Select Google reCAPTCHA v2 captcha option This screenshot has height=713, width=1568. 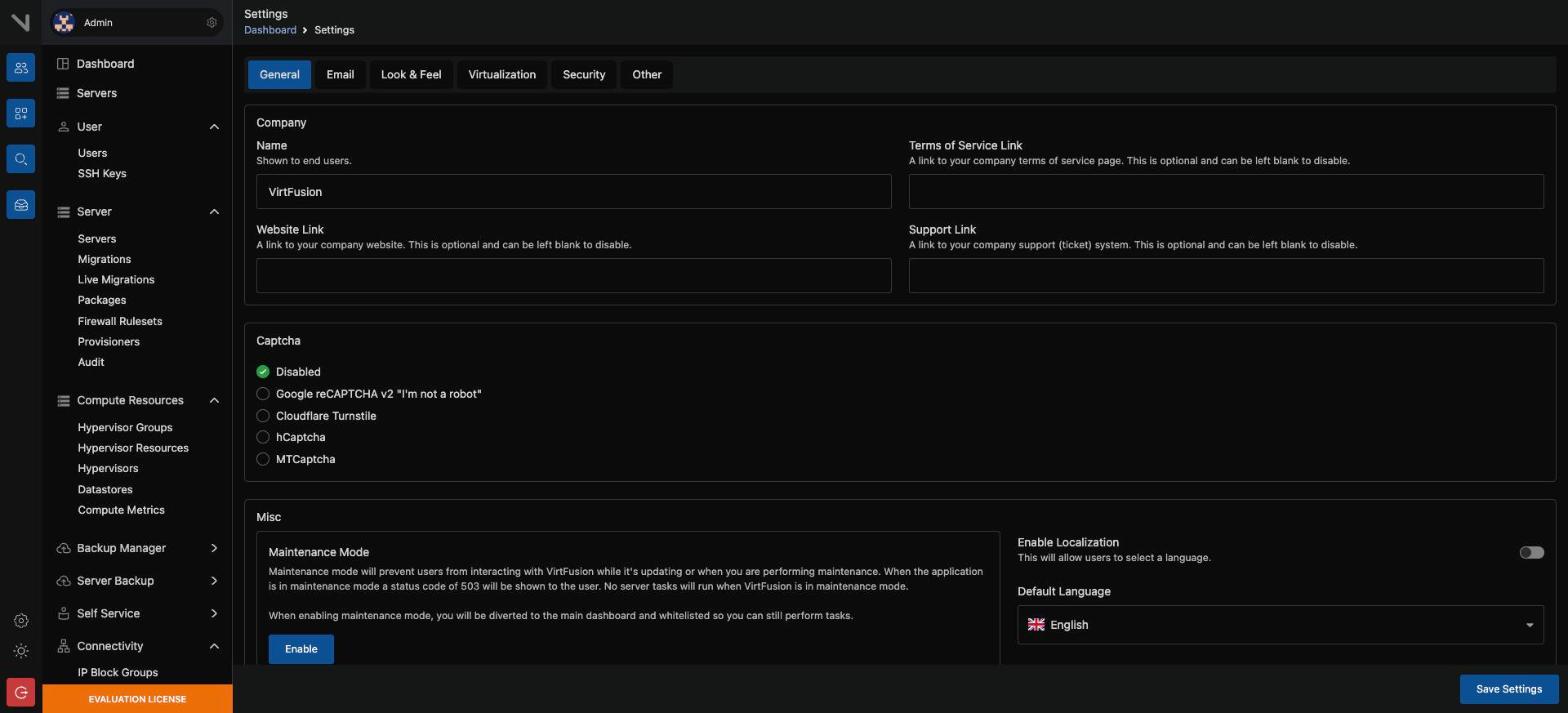[263, 394]
